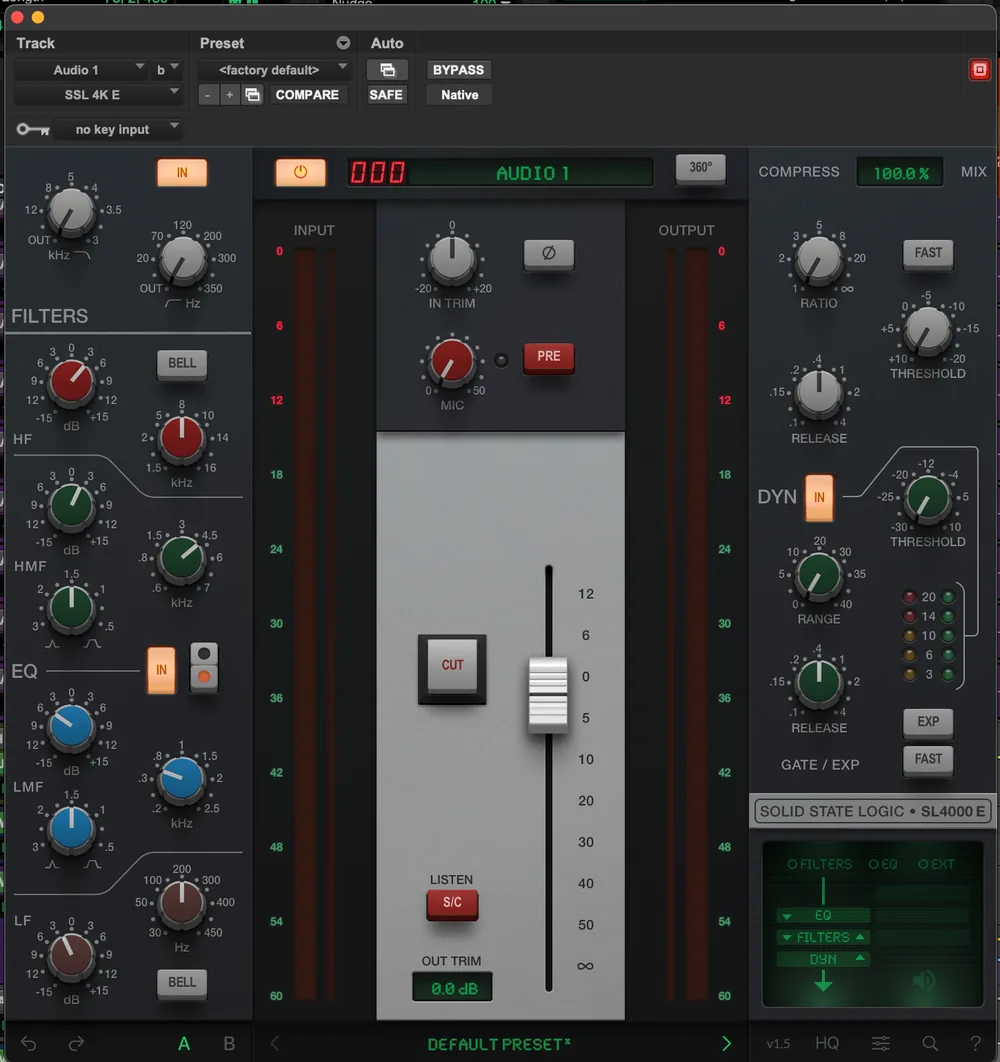
Task: Click the phase invert Ø button
Action: (549, 253)
